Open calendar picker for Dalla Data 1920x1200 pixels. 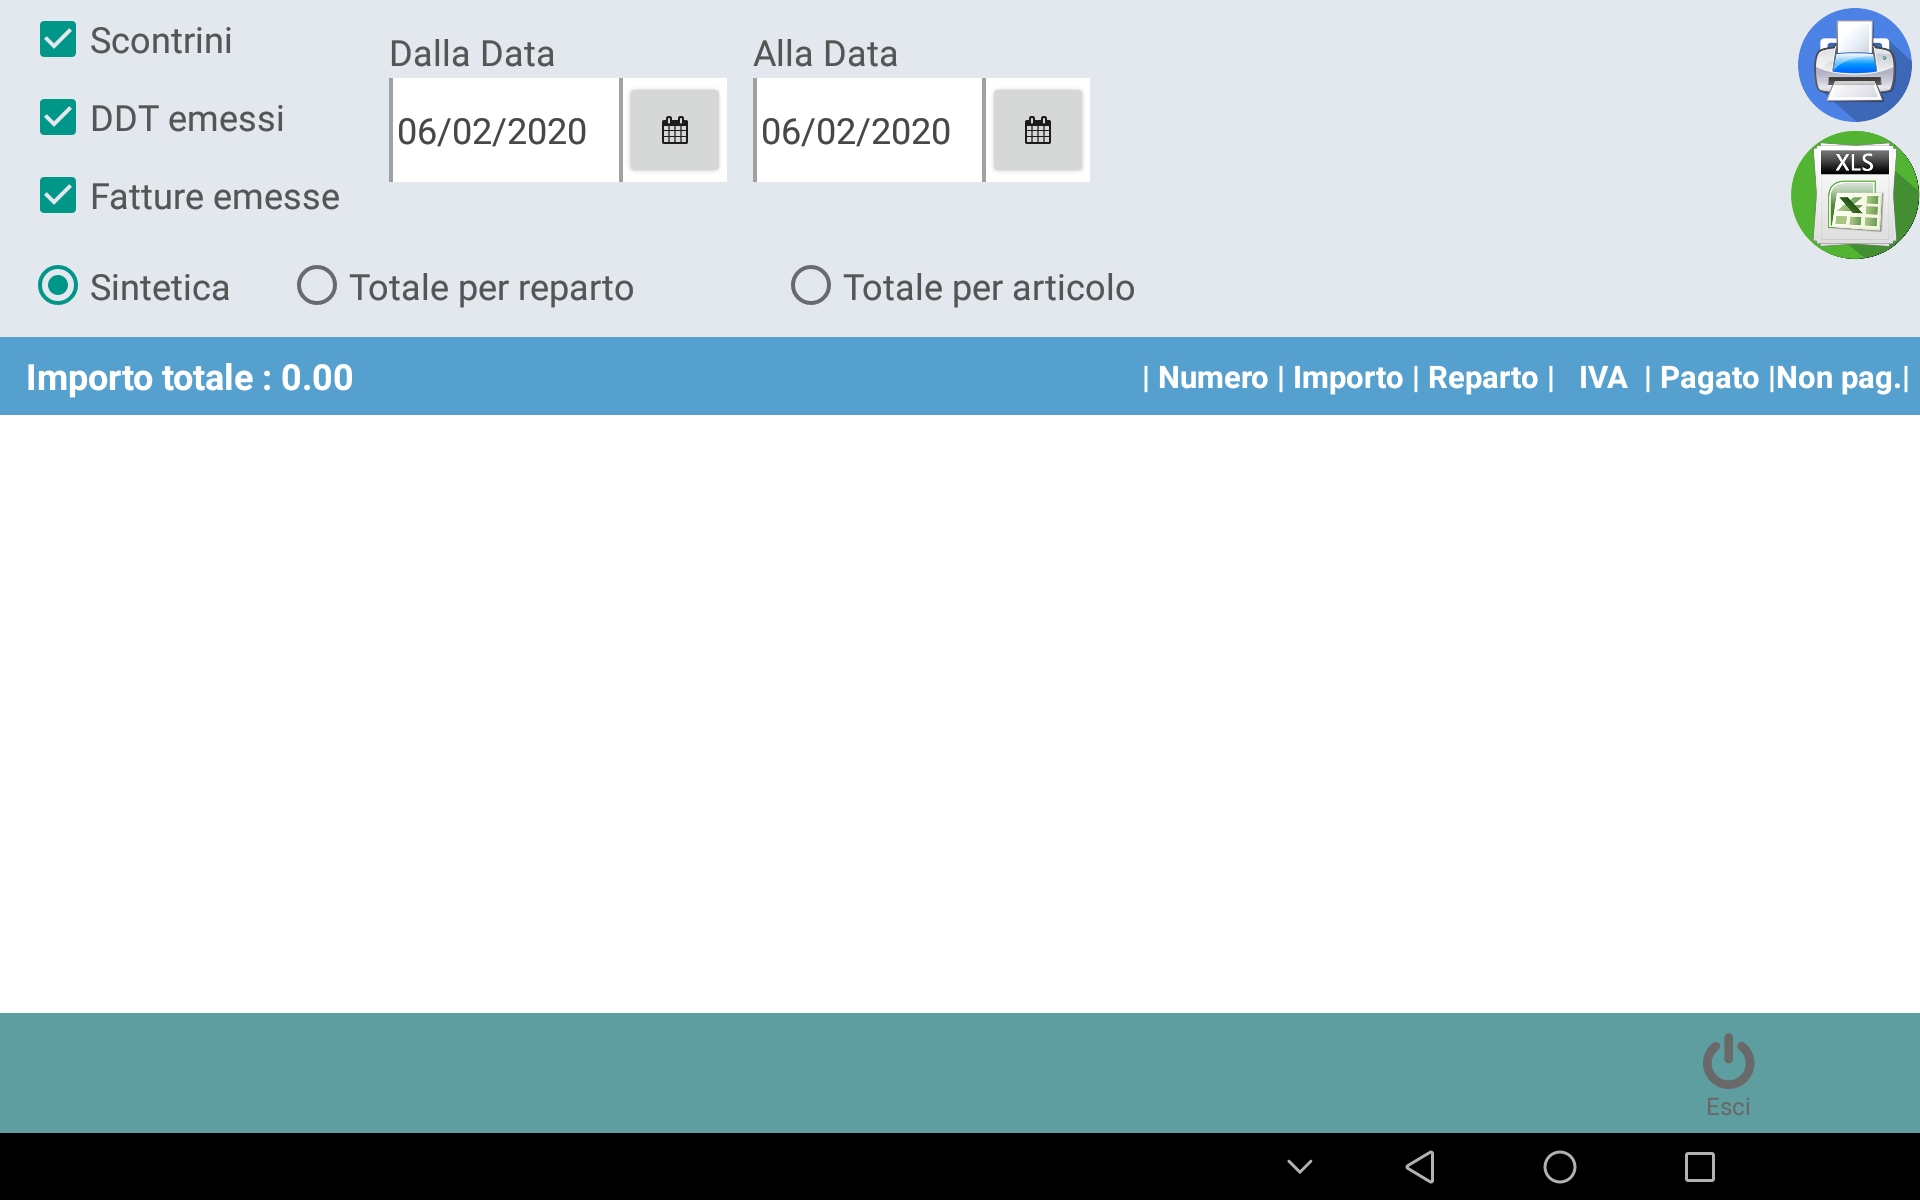pos(675,130)
